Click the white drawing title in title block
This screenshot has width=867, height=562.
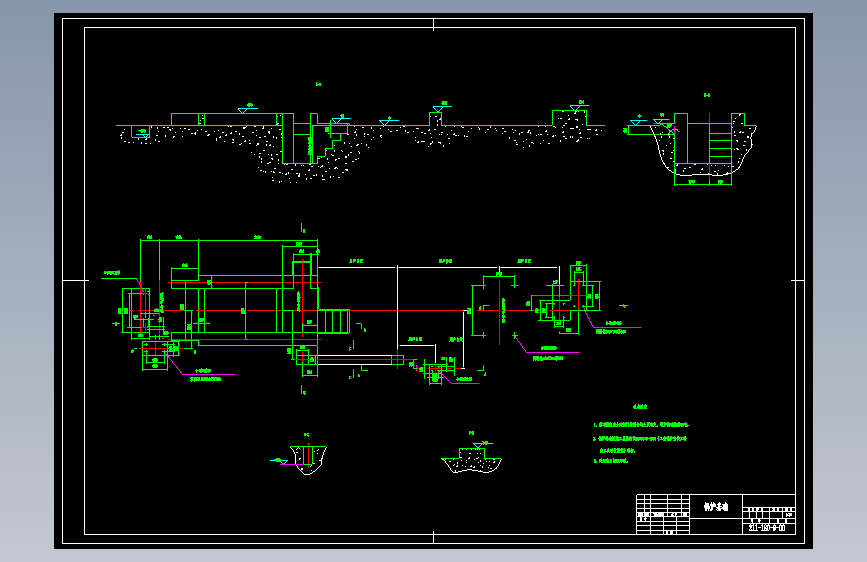pos(715,507)
